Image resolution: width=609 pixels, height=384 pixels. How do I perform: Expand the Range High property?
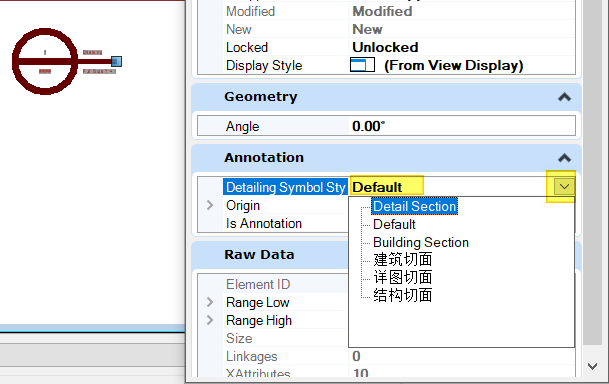pyautogui.click(x=210, y=320)
